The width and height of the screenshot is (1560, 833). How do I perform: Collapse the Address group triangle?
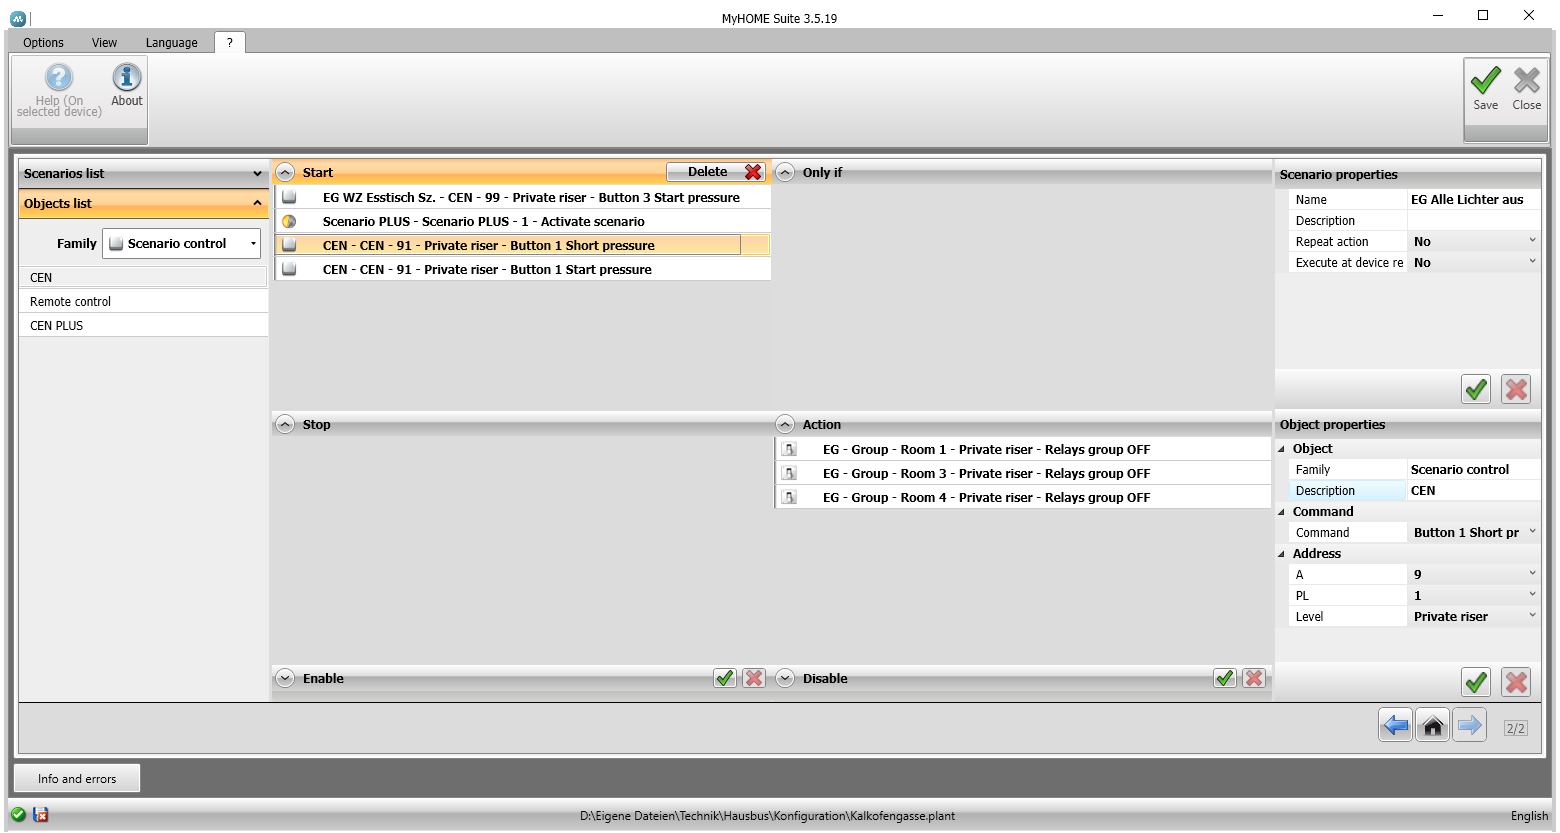[1282, 554]
